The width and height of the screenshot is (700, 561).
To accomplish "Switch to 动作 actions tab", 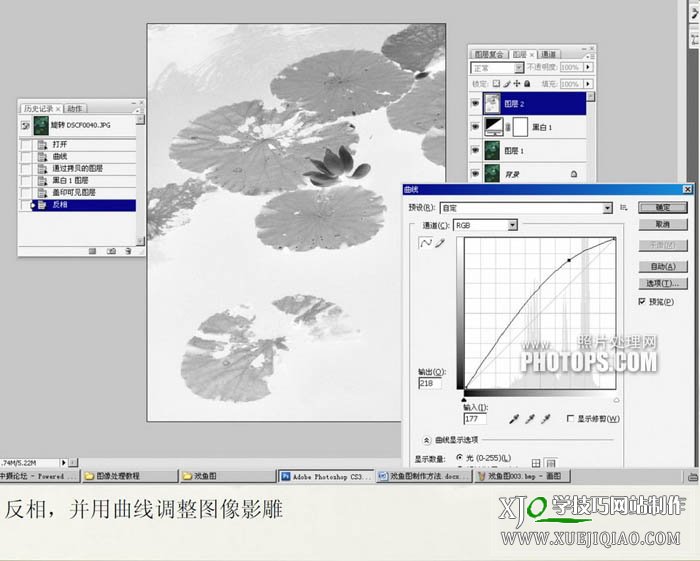I will (75, 108).
